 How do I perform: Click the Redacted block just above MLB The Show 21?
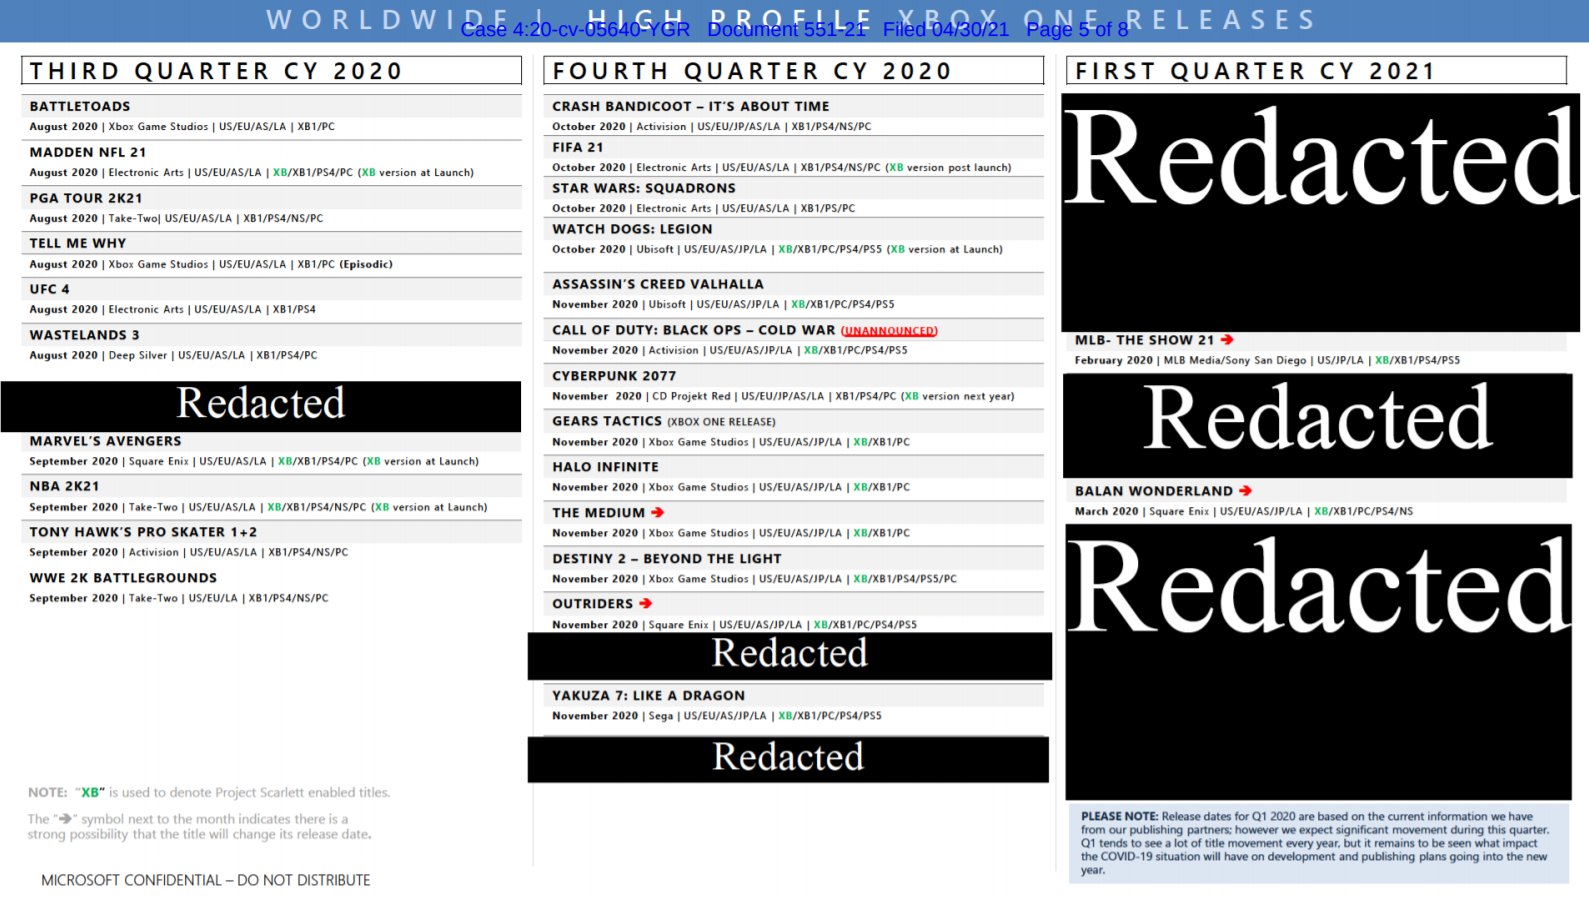(1320, 212)
